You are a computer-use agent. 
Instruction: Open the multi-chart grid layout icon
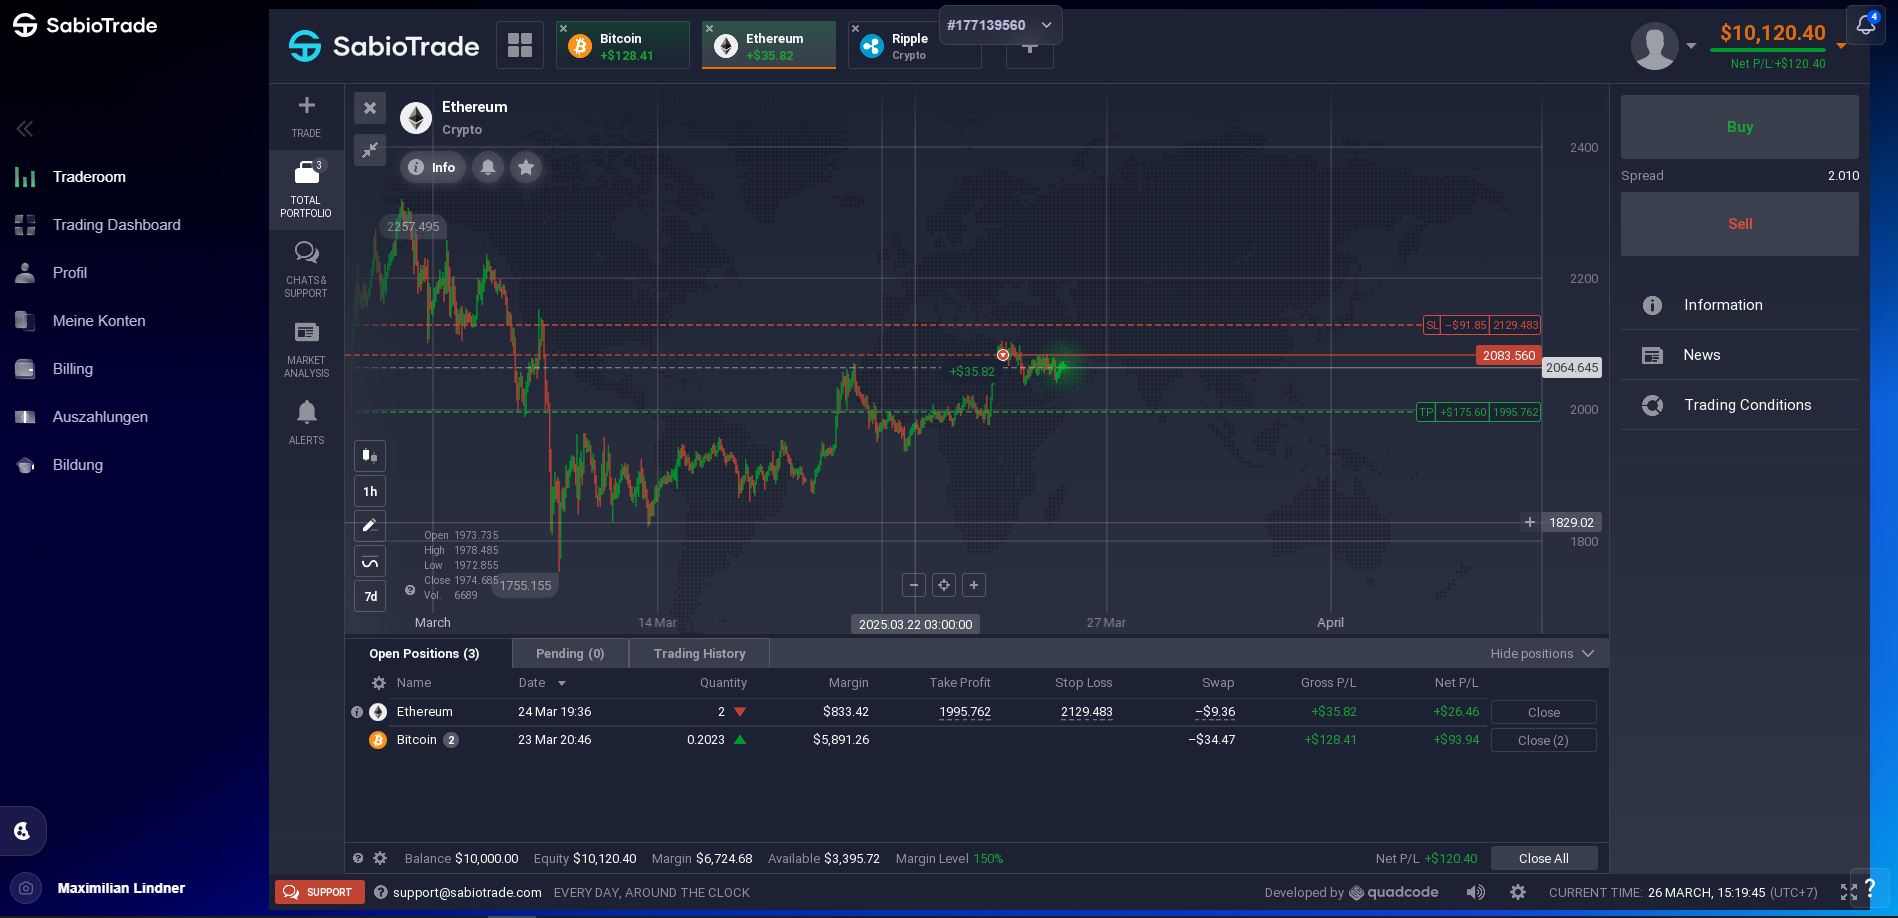(x=520, y=45)
